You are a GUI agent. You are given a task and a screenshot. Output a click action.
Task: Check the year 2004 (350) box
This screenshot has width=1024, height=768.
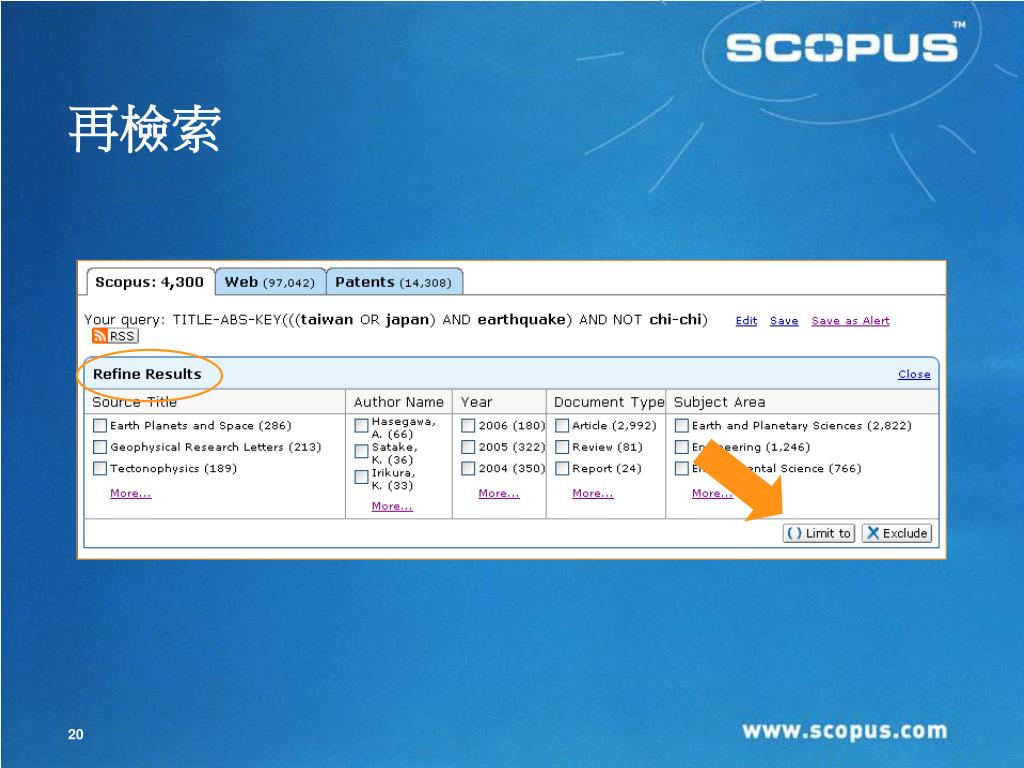pos(468,469)
